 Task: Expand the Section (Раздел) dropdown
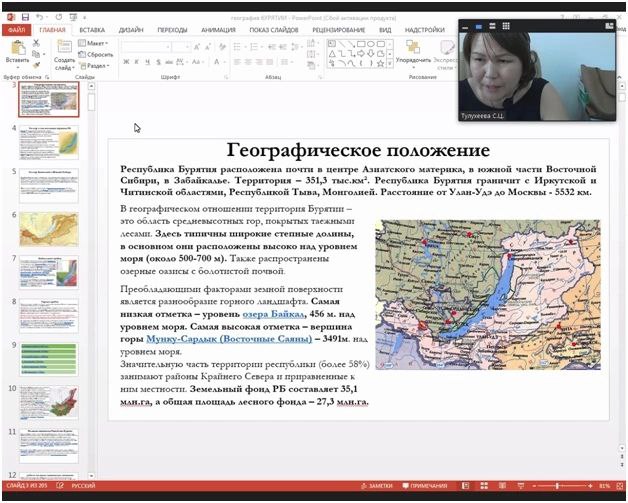[x=97, y=65]
